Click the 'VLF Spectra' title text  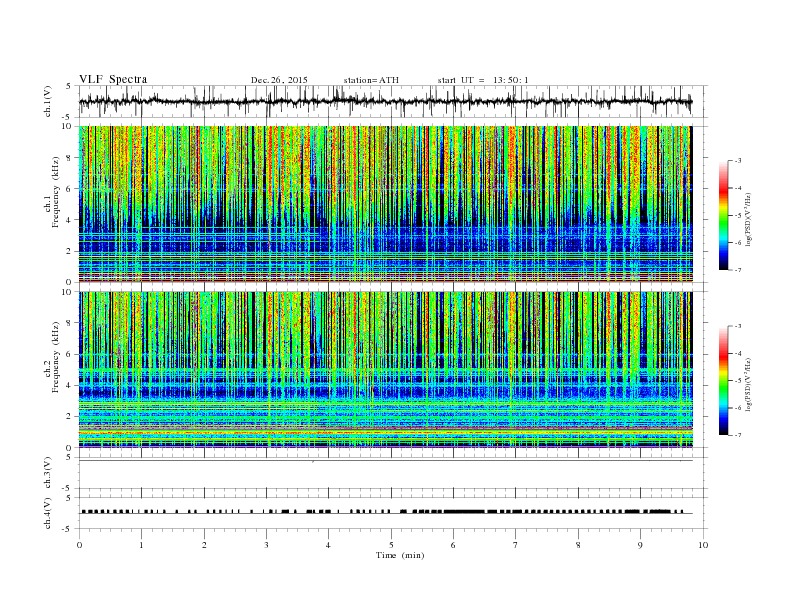[x=113, y=79]
